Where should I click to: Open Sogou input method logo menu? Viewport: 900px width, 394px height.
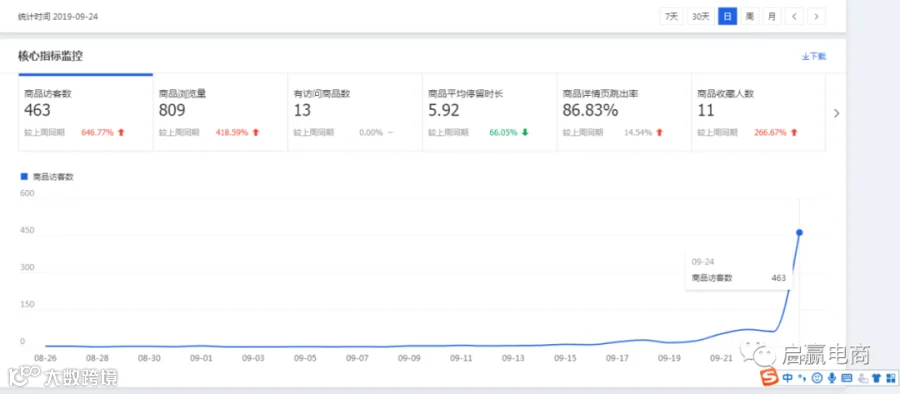point(769,377)
